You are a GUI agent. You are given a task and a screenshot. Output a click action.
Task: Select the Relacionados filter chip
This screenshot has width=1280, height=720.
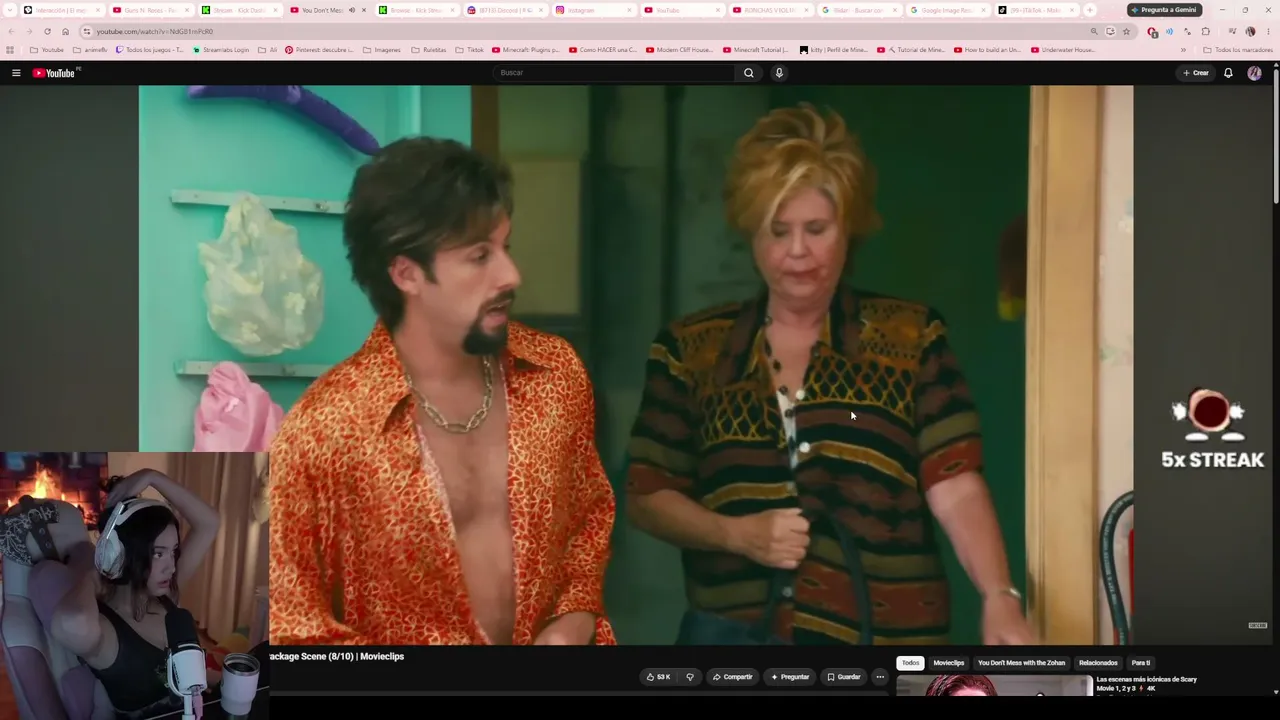click(x=1098, y=663)
